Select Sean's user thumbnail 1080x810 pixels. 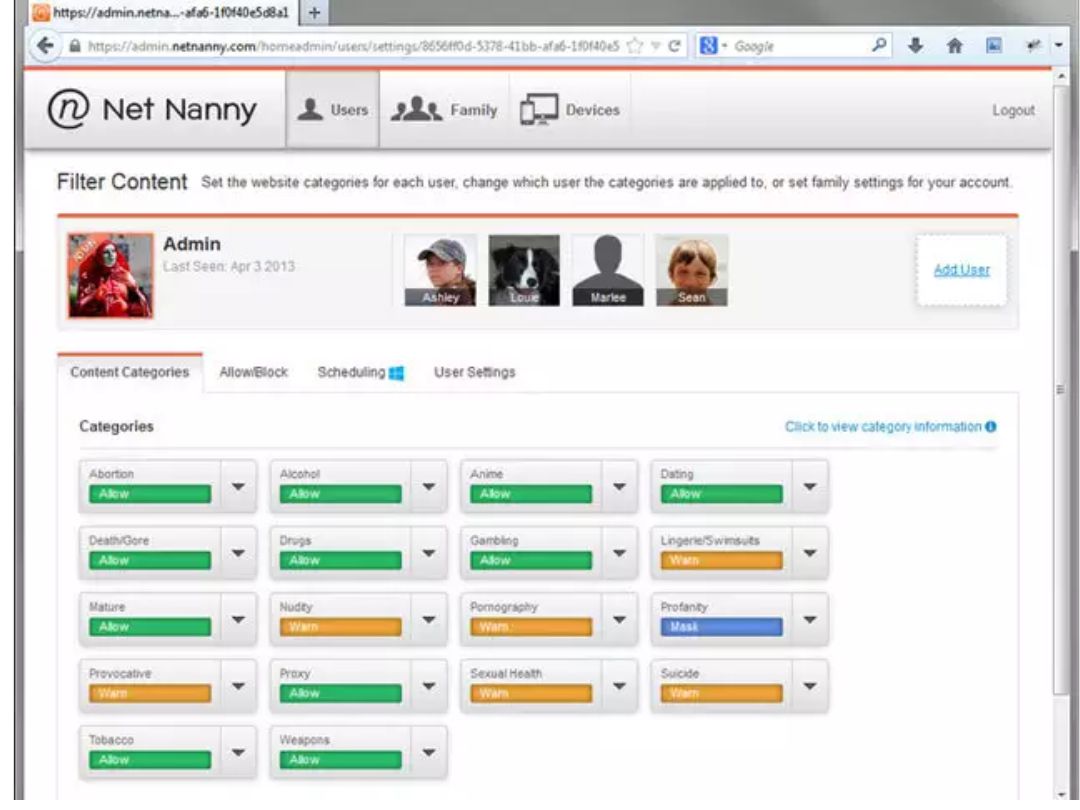692,270
